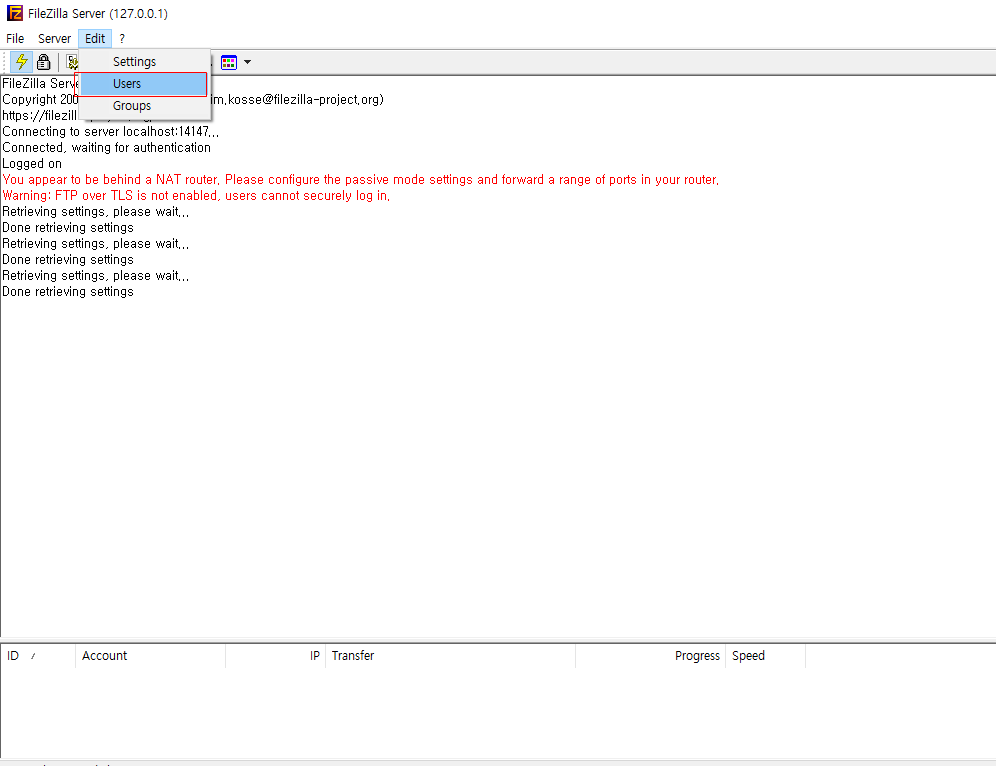Click the last 'Done retrieving settings' line
This screenshot has width=996, height=766.
click(68, 292)
